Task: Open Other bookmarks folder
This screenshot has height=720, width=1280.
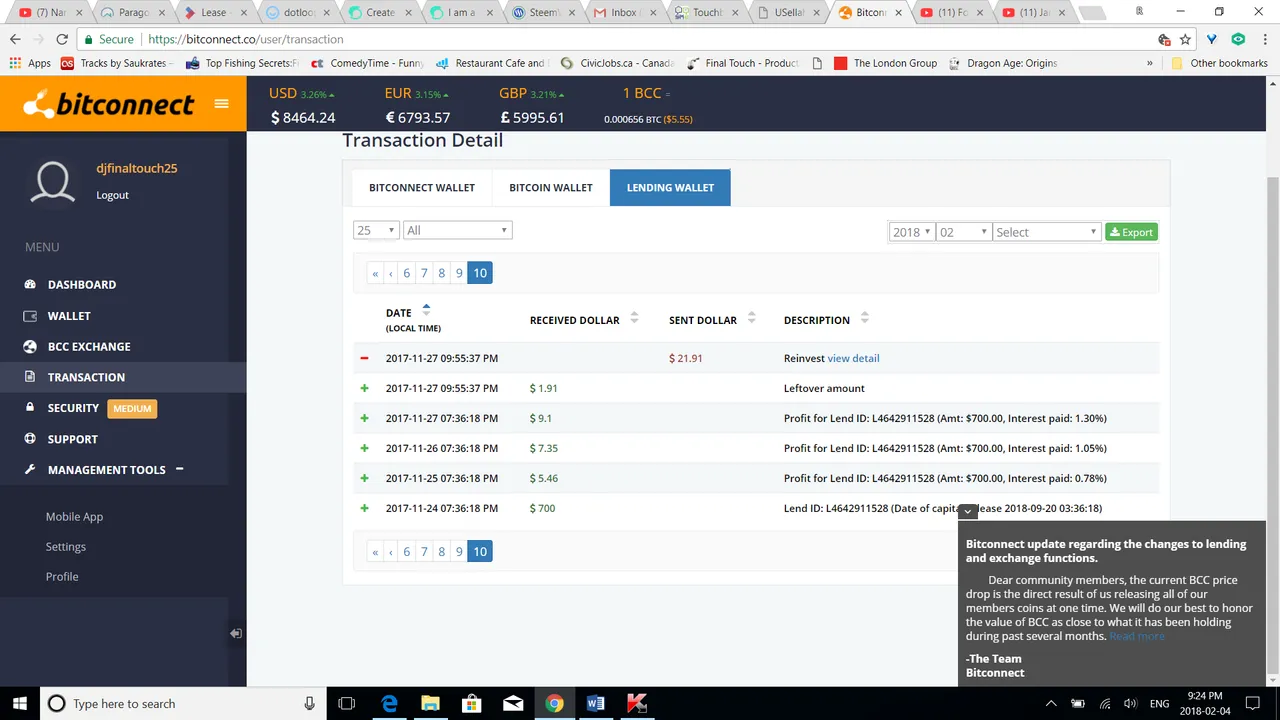Action: [1219, 63]
